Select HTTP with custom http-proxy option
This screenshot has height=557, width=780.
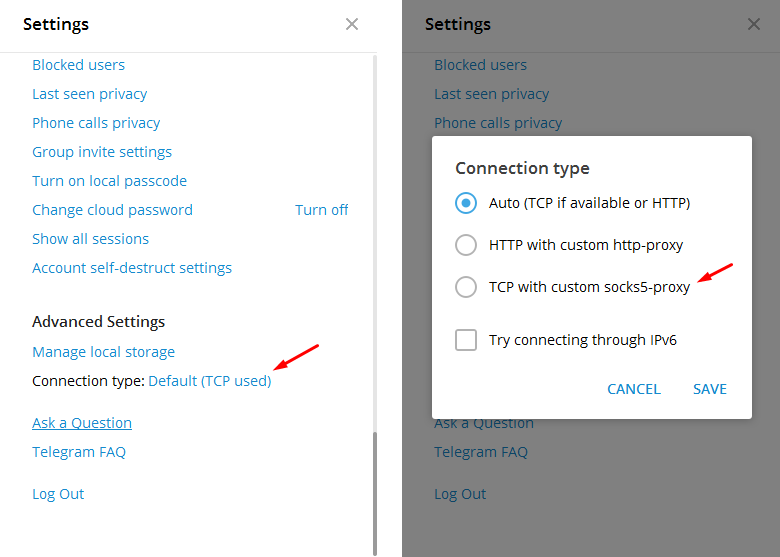tap(466, 245)
